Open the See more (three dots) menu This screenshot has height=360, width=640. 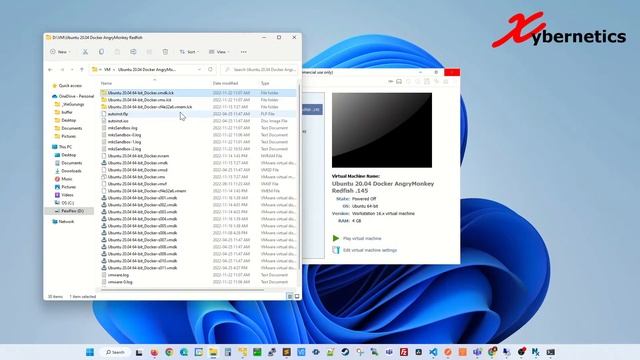(244, 52)
